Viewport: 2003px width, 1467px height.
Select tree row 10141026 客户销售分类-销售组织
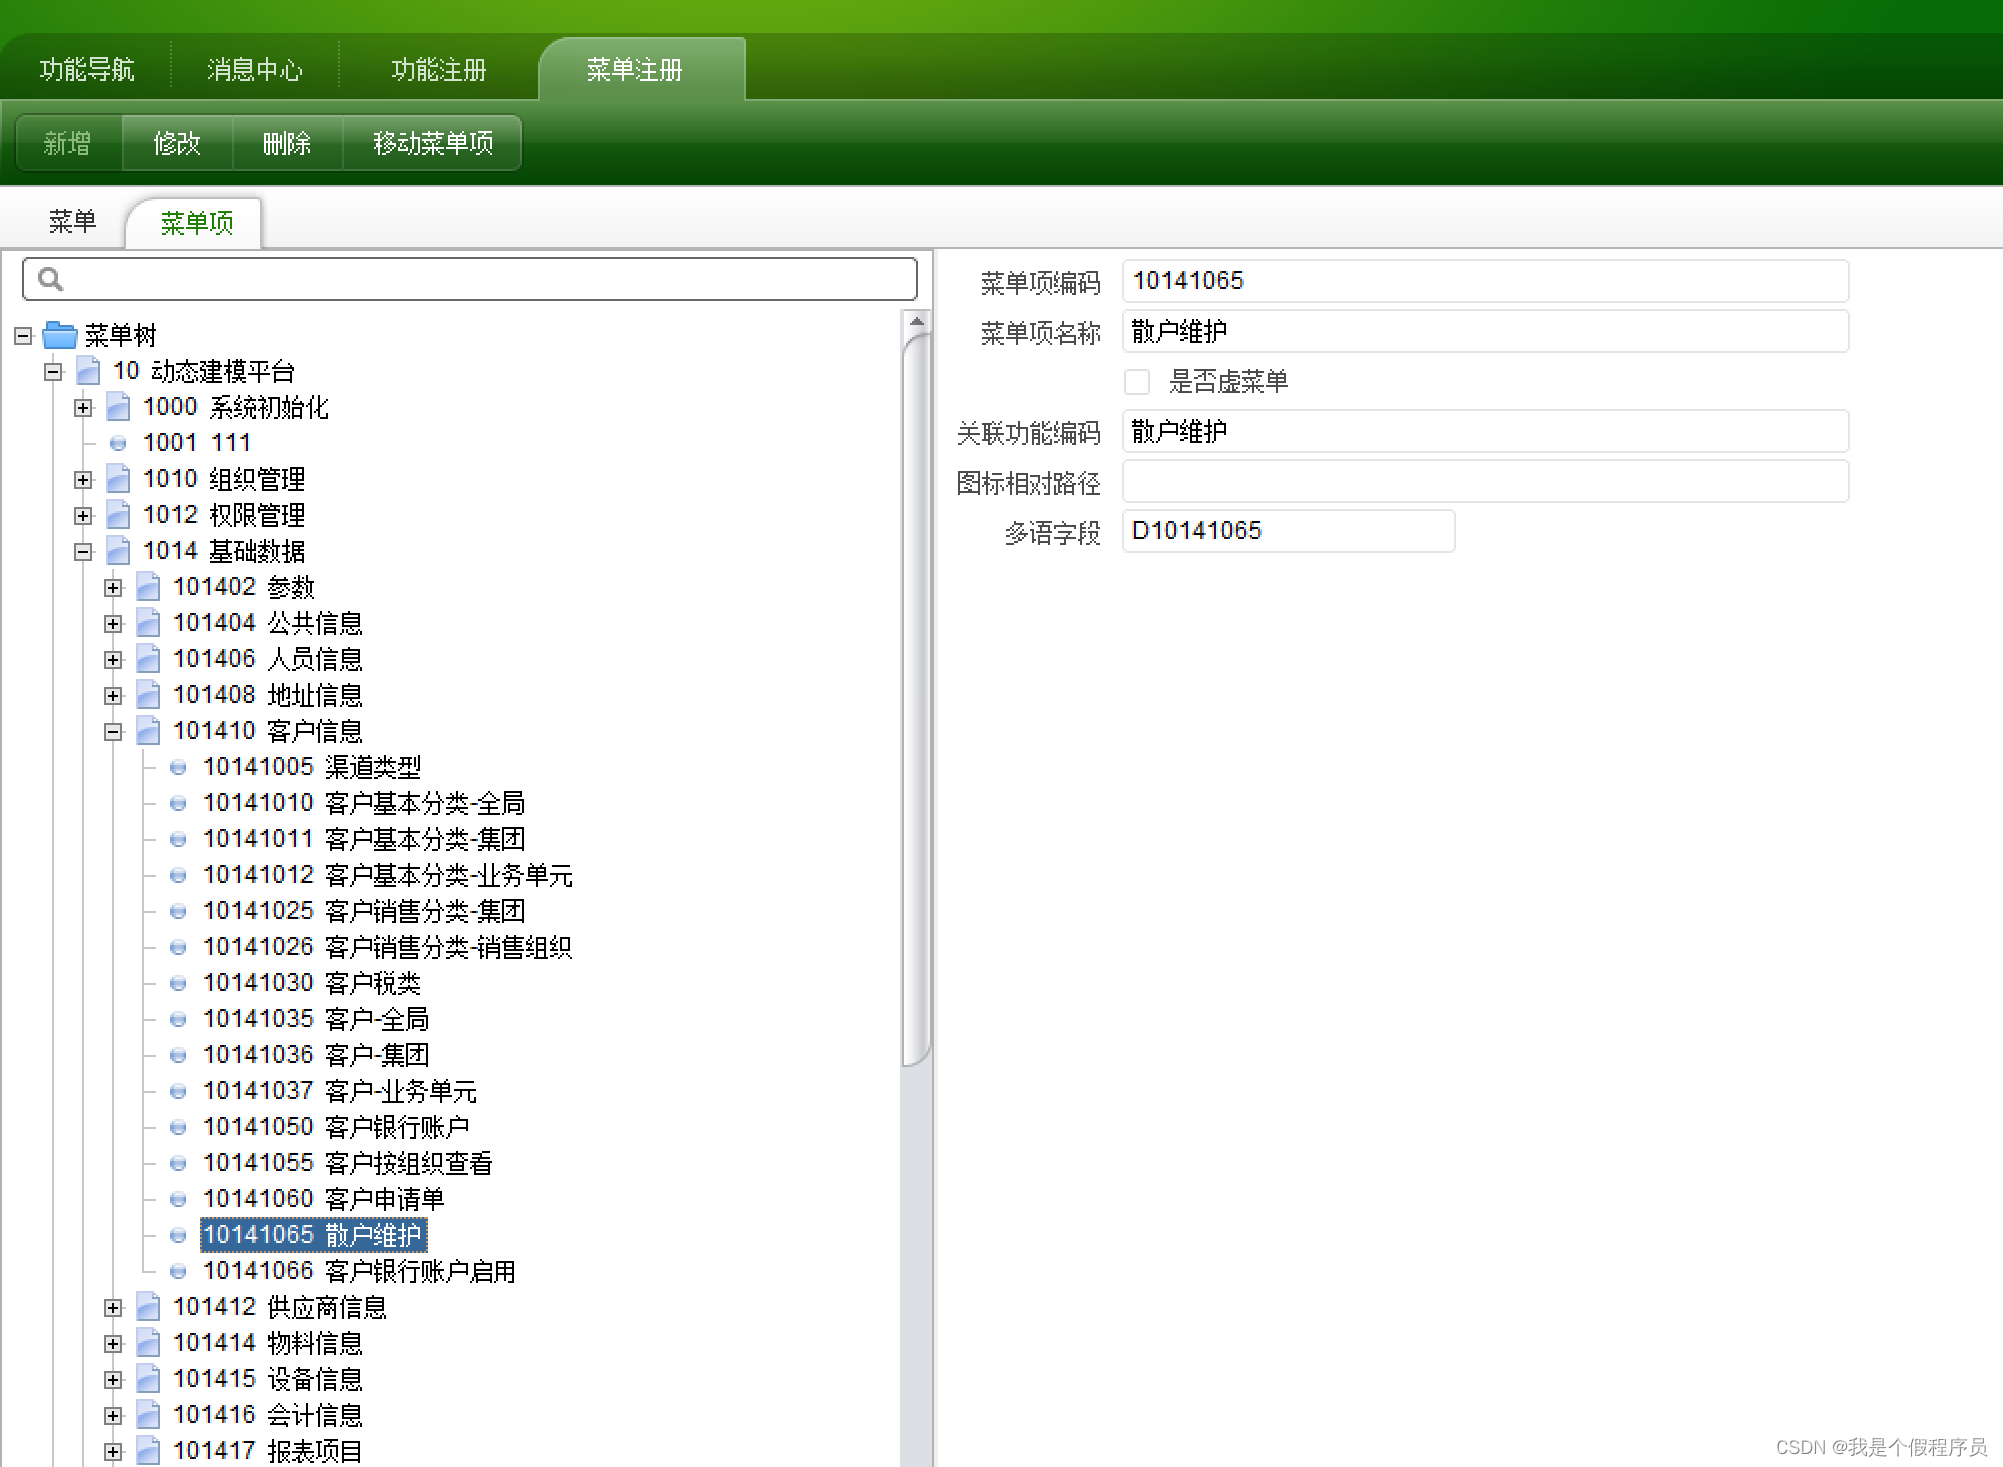pos(388,947)
